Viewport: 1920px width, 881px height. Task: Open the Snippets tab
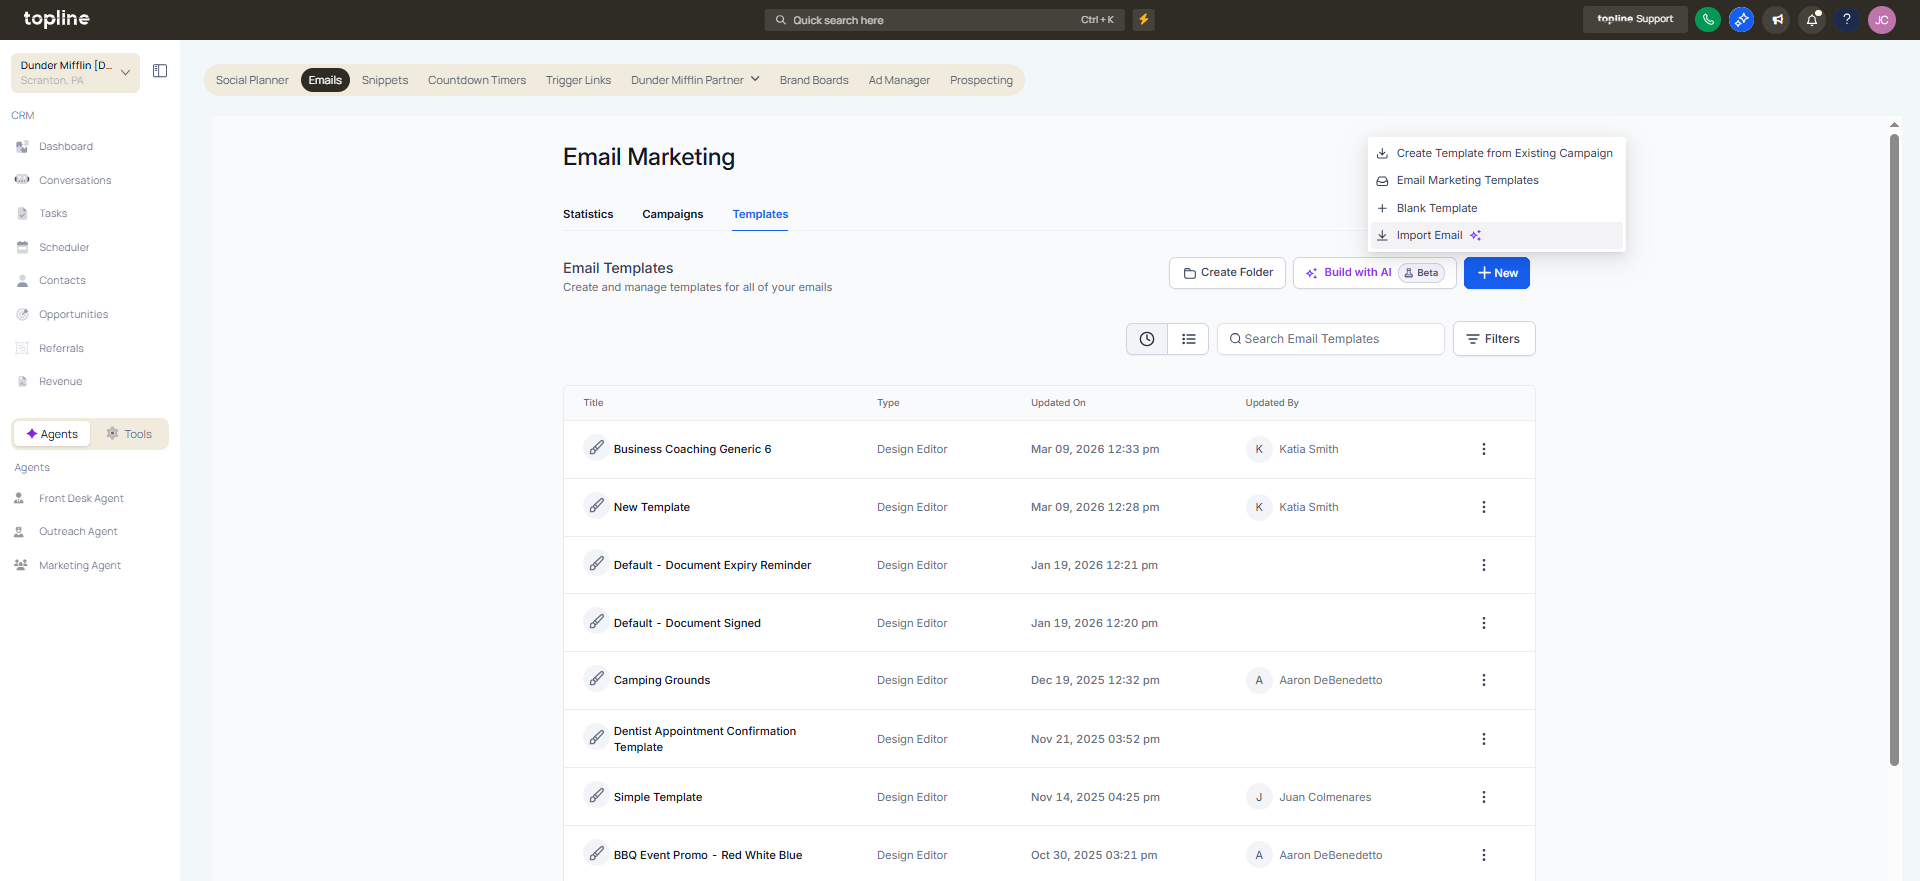[x=385, y=80]
